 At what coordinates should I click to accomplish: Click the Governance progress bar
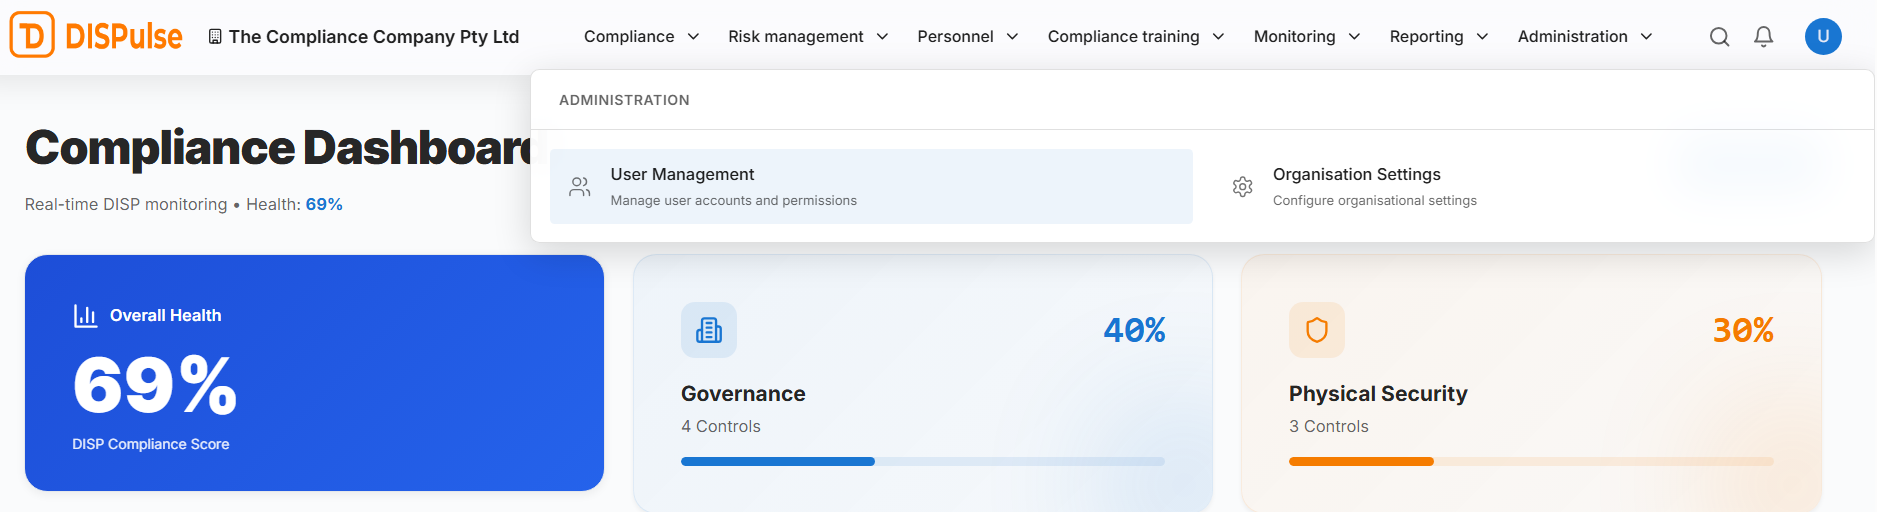click(x=922, y=461)
